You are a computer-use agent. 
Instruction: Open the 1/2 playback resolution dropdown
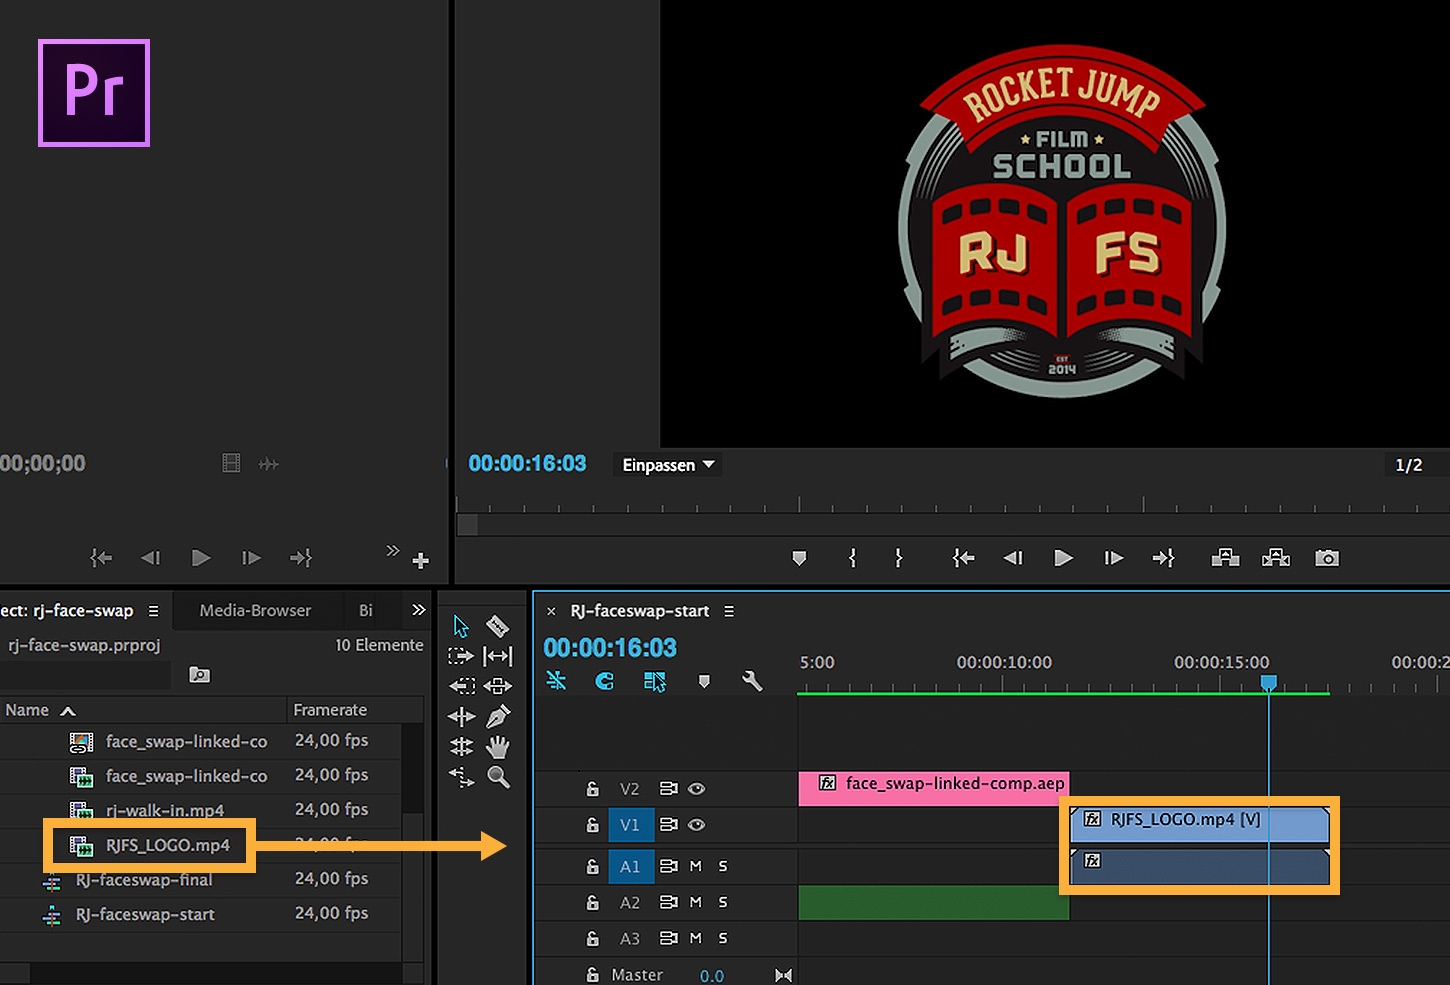tap(1408, 465)
